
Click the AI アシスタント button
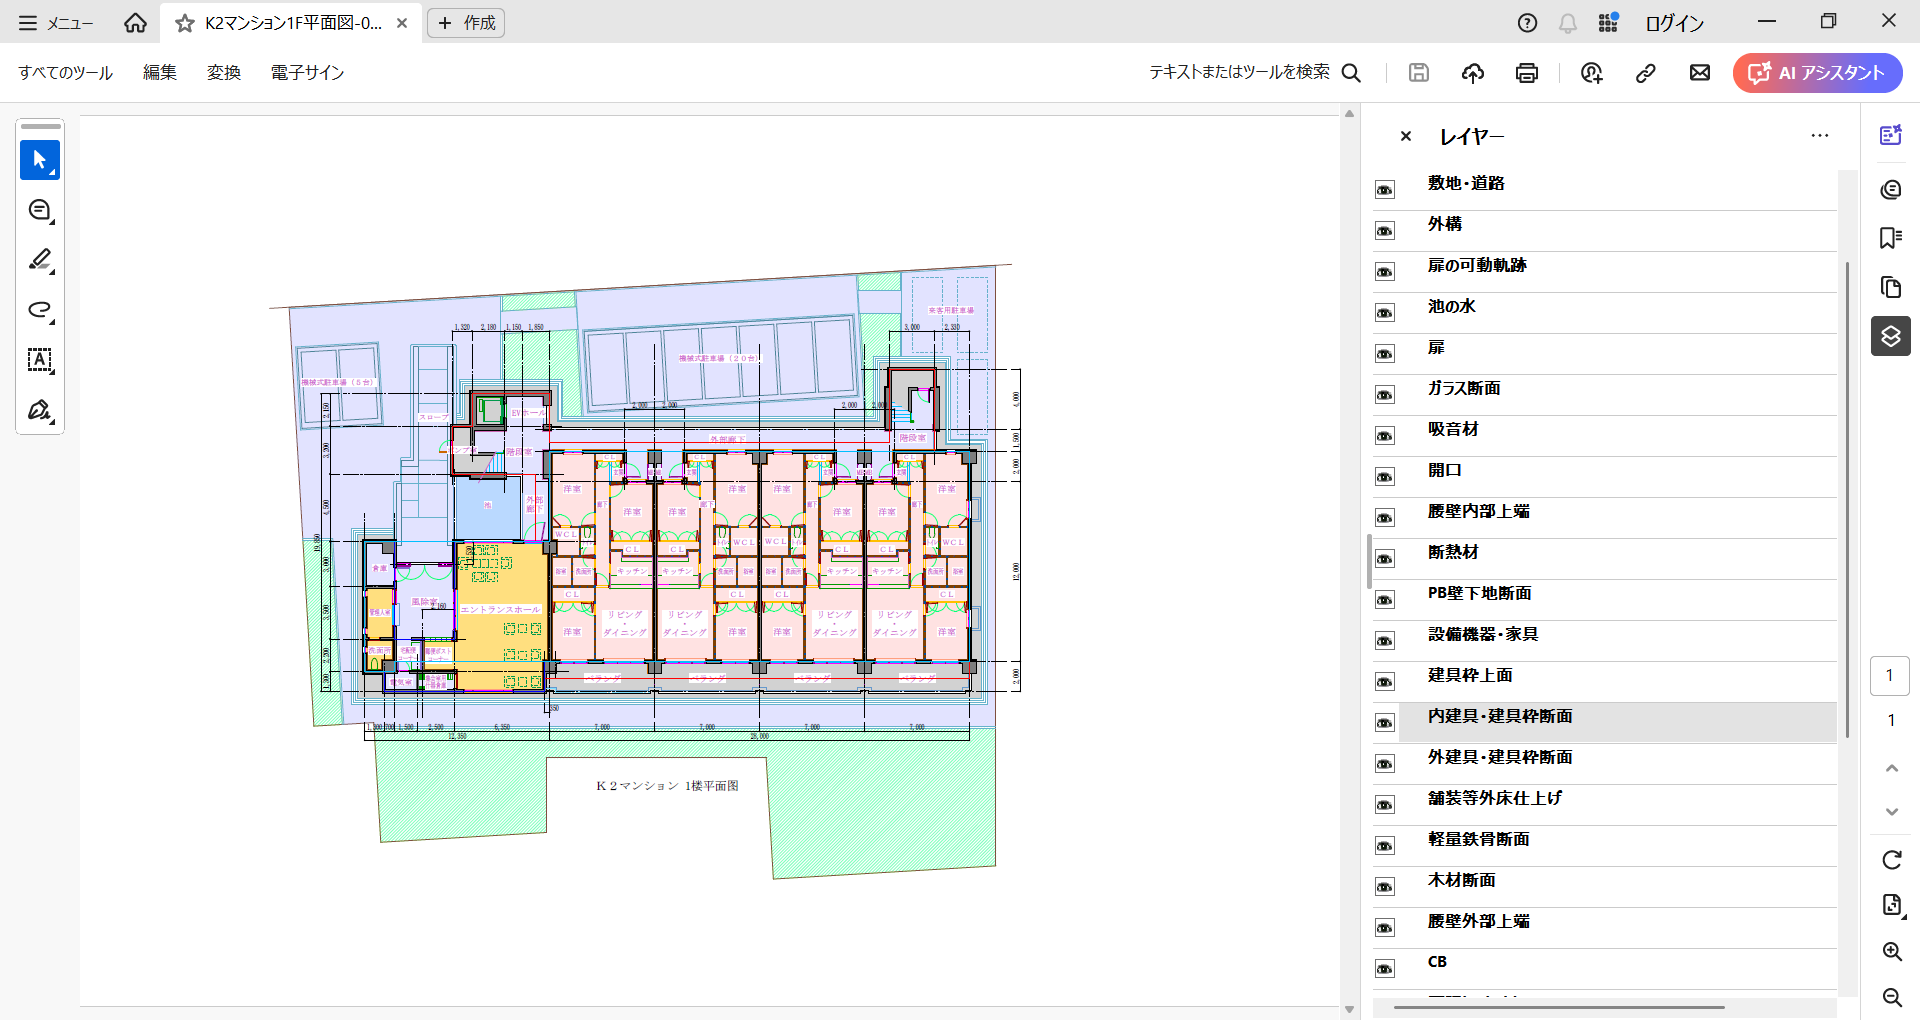pos(1817,73)
